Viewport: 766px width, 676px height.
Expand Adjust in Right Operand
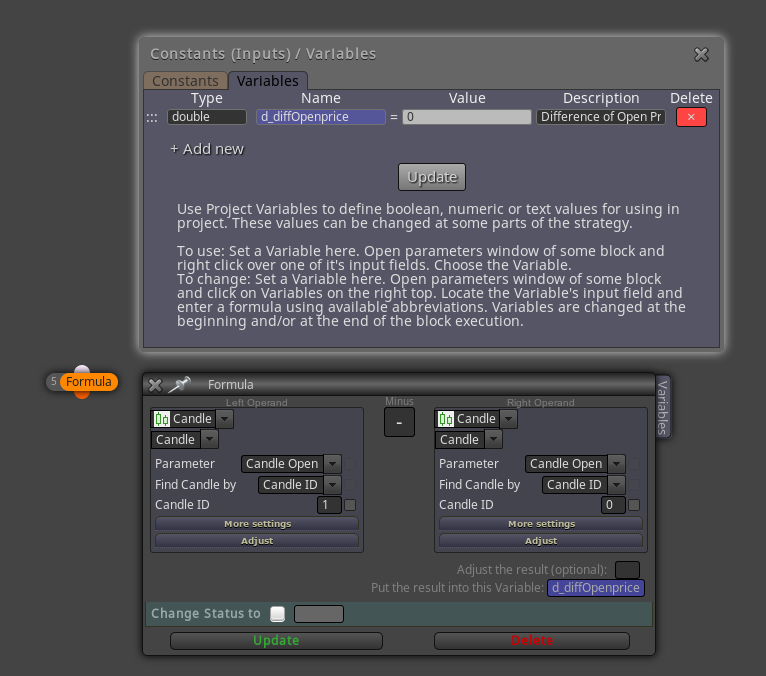tap(541, 541)
